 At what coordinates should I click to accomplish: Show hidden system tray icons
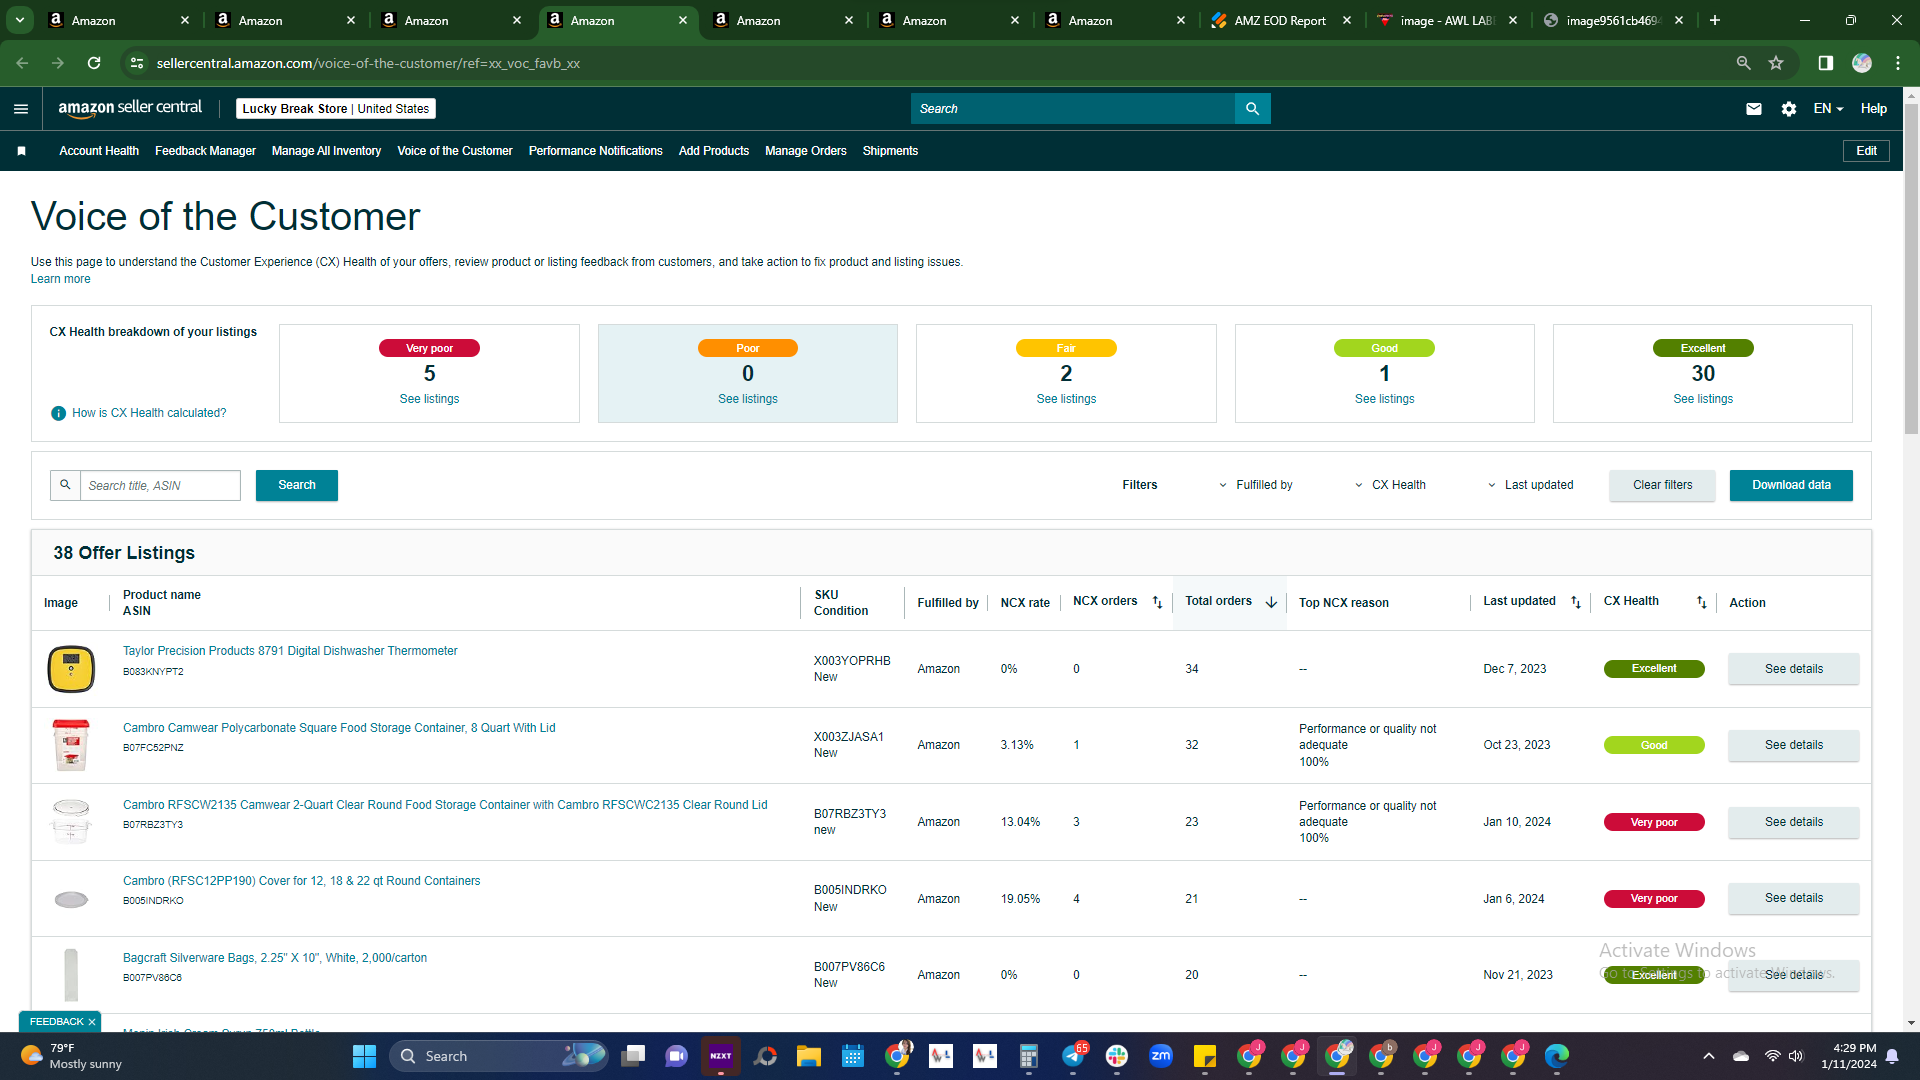(1709, 1056)
